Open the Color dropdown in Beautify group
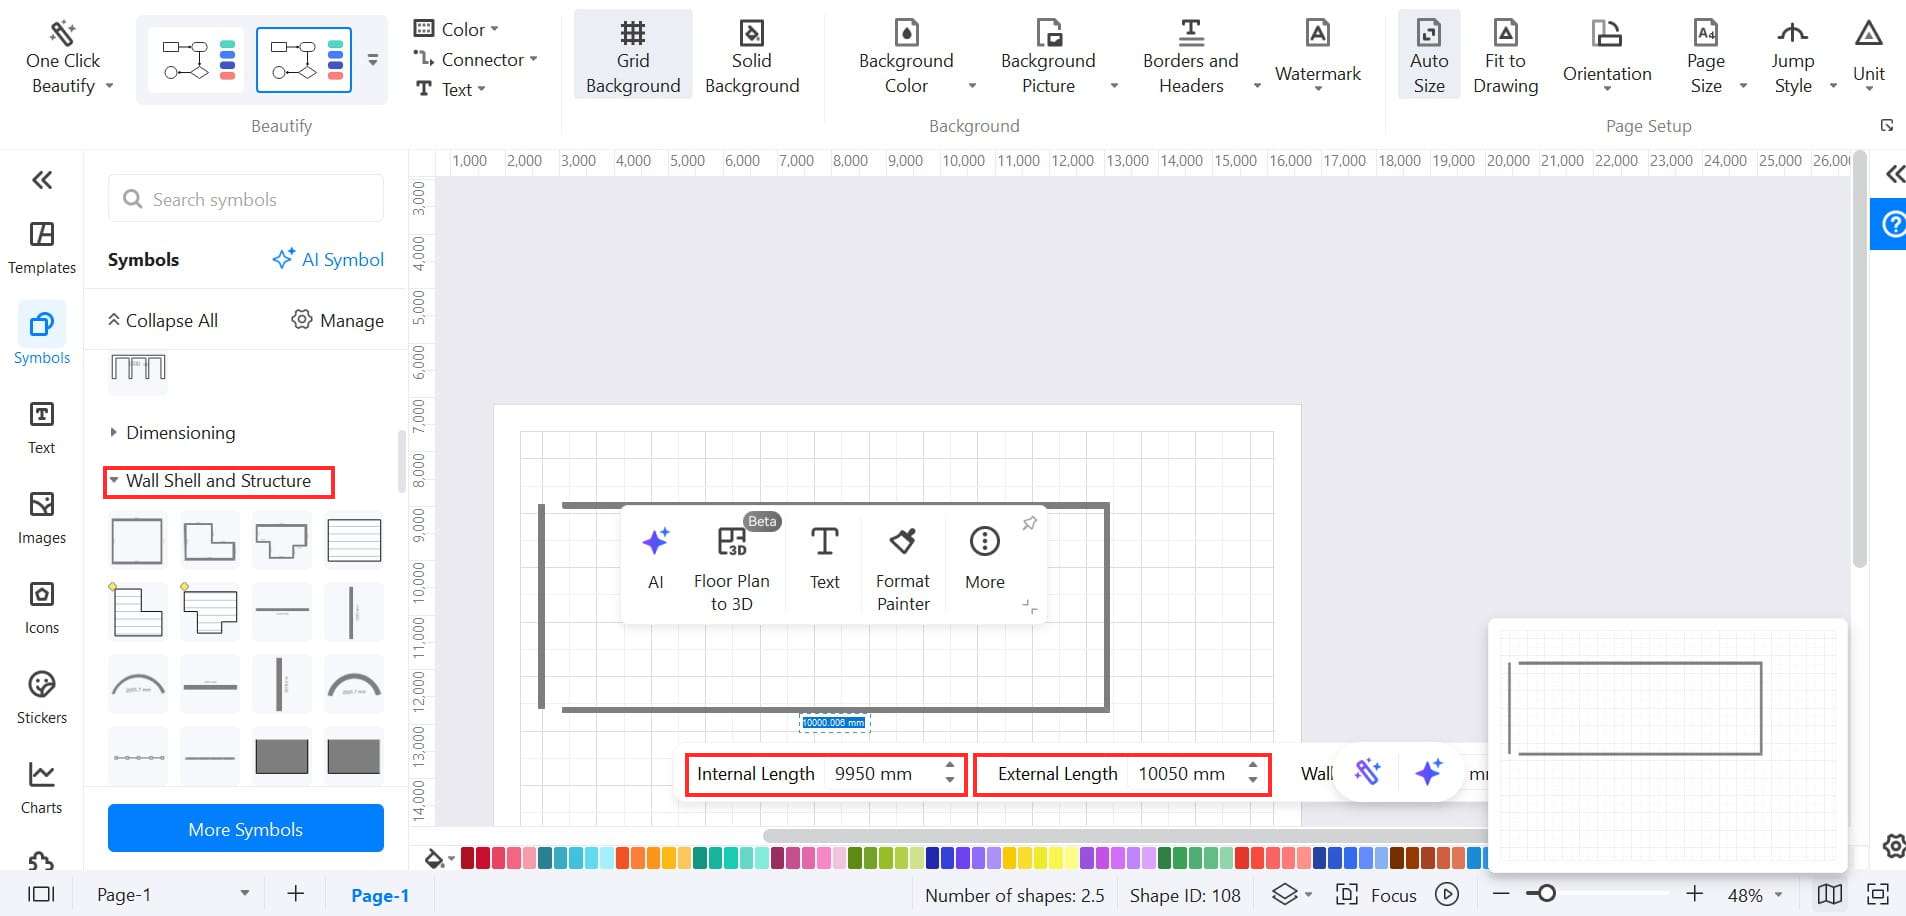 (x=456, y=29)
